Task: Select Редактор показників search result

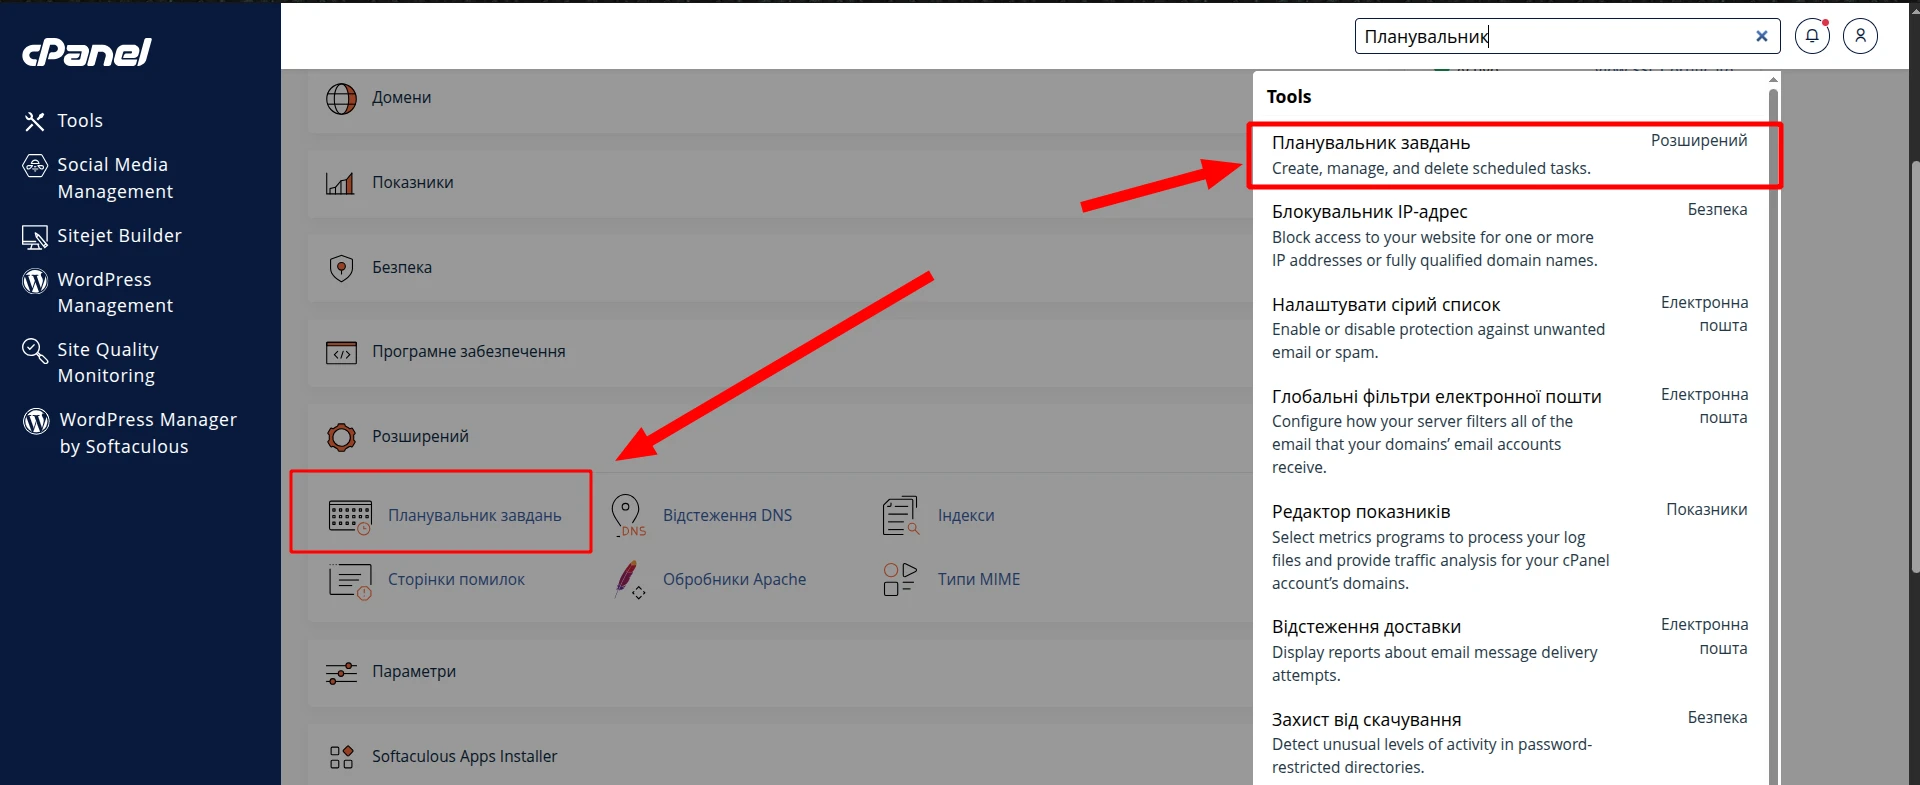Action: (x=1510, y=547)
